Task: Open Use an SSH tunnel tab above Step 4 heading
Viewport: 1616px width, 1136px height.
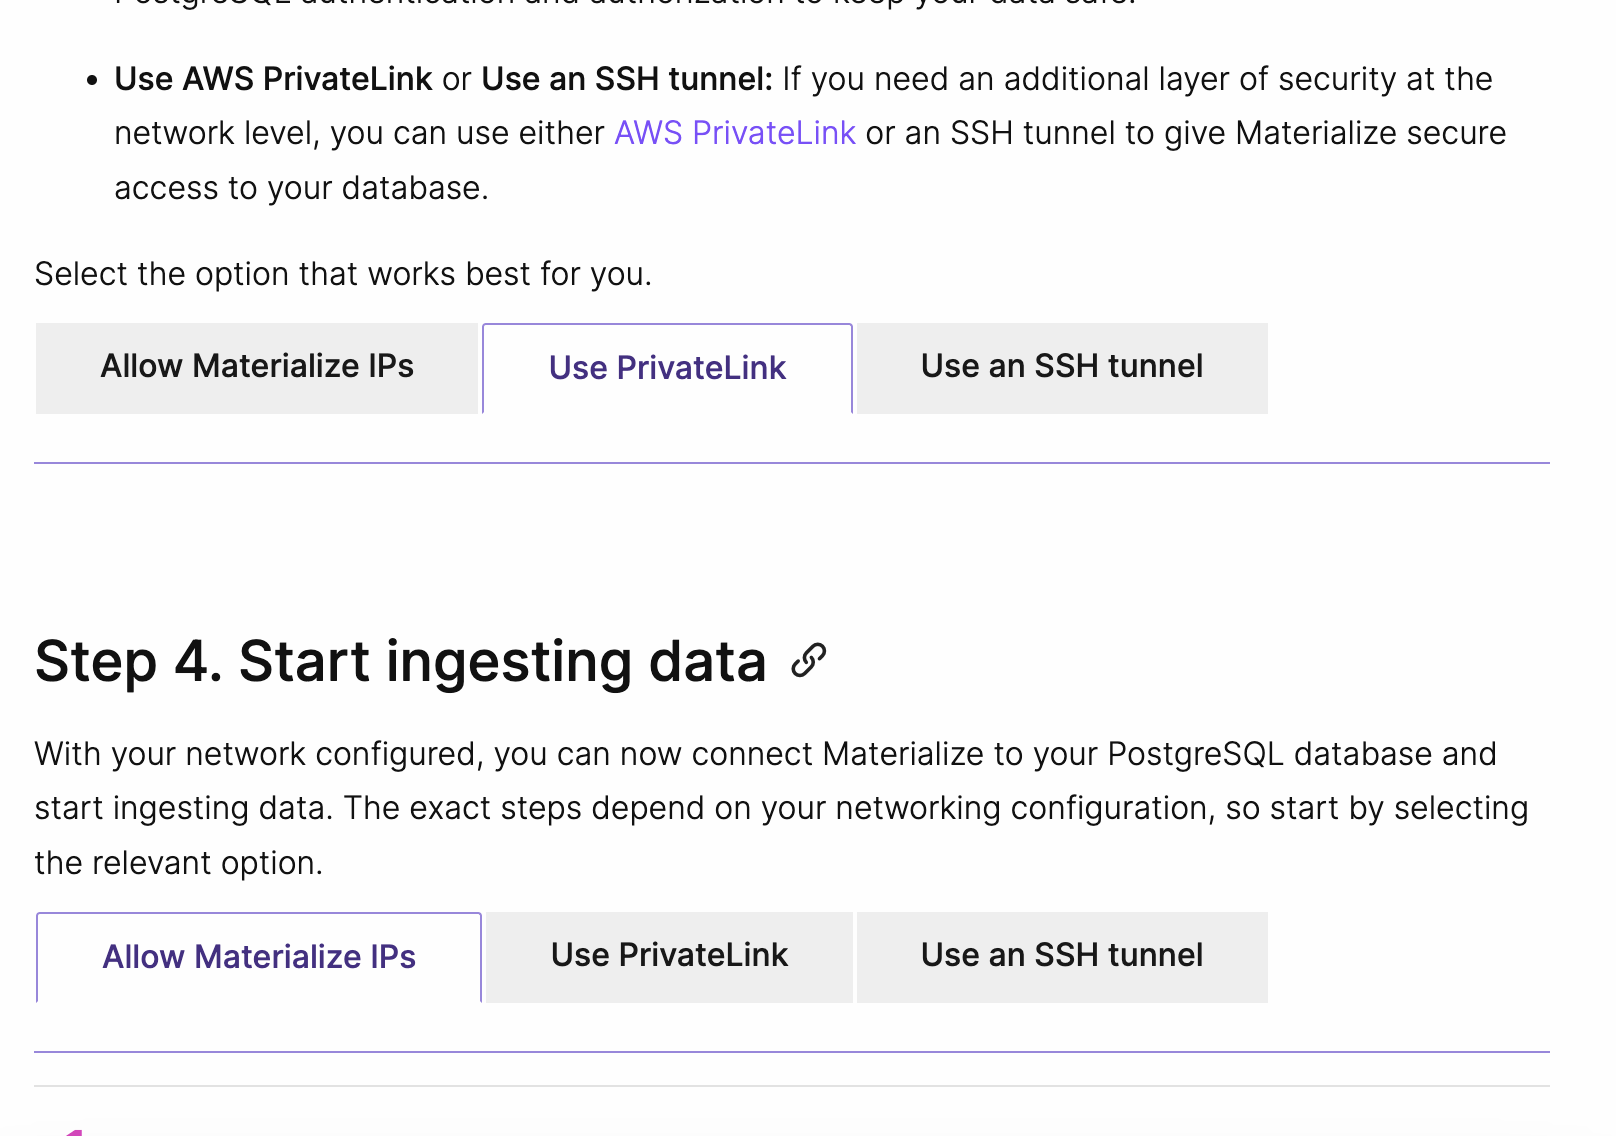Action: click(x=1062, y=367)
